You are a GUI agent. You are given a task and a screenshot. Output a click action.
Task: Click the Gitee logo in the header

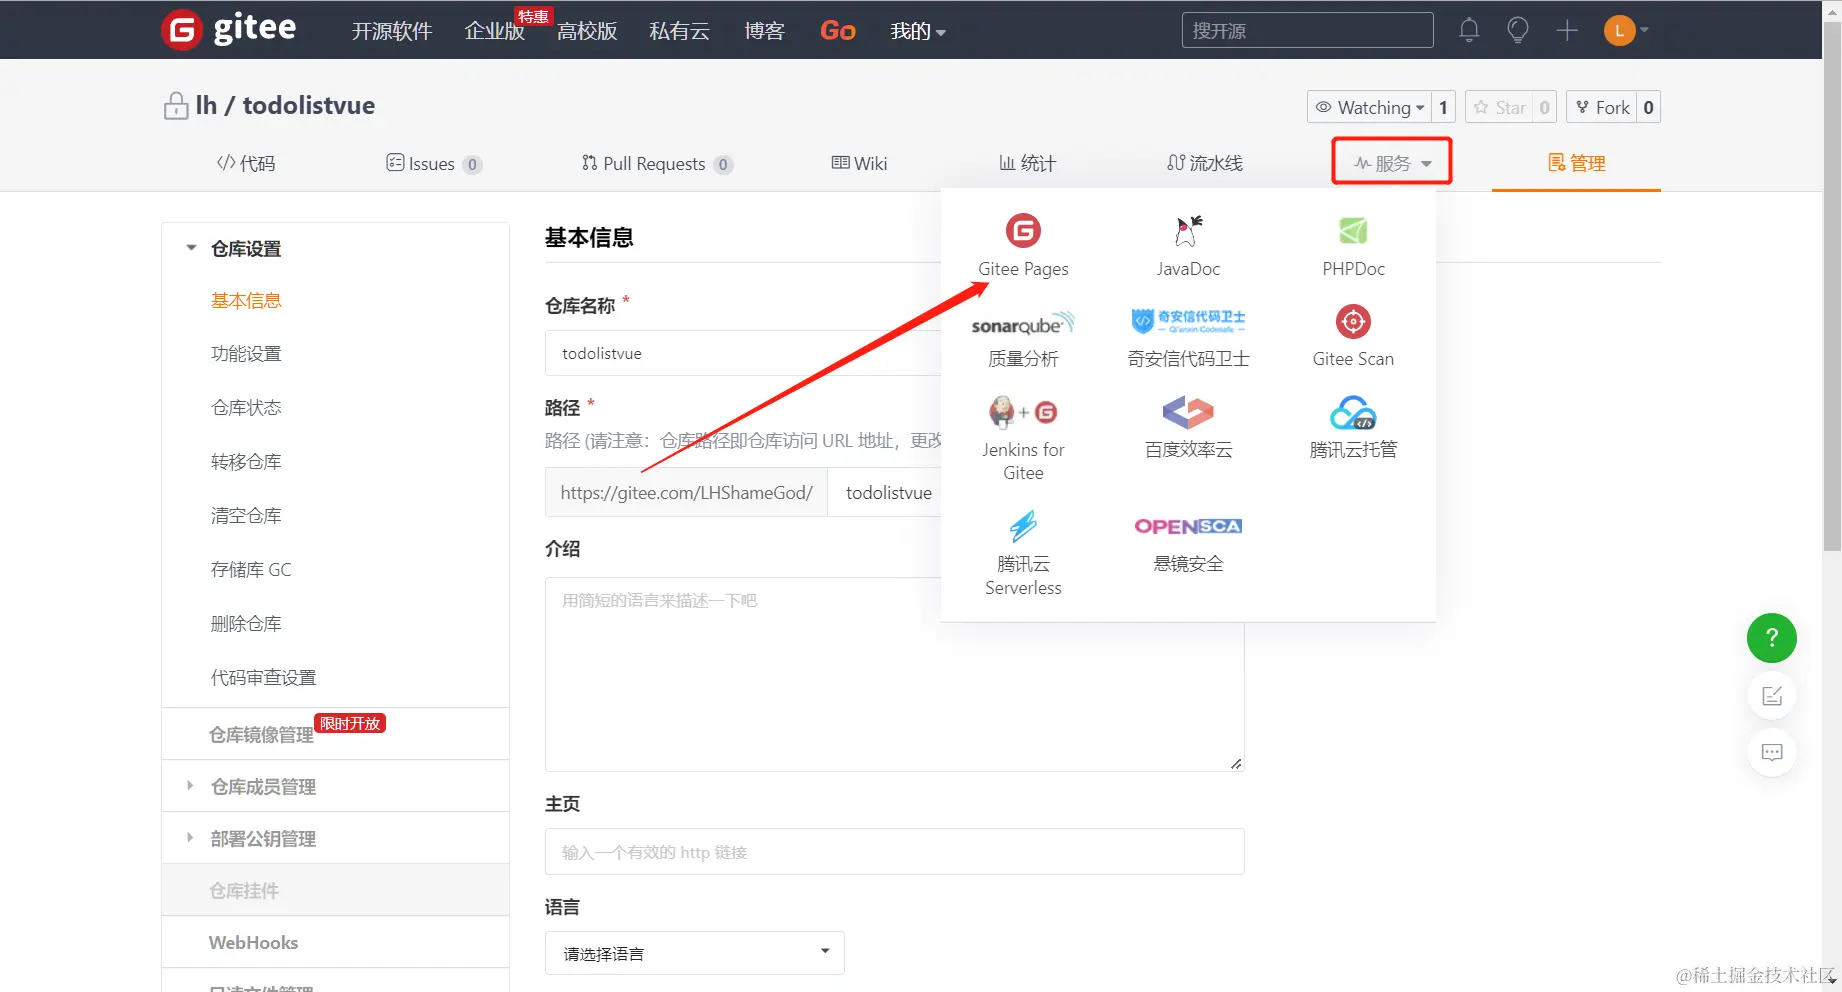(229, 29)
